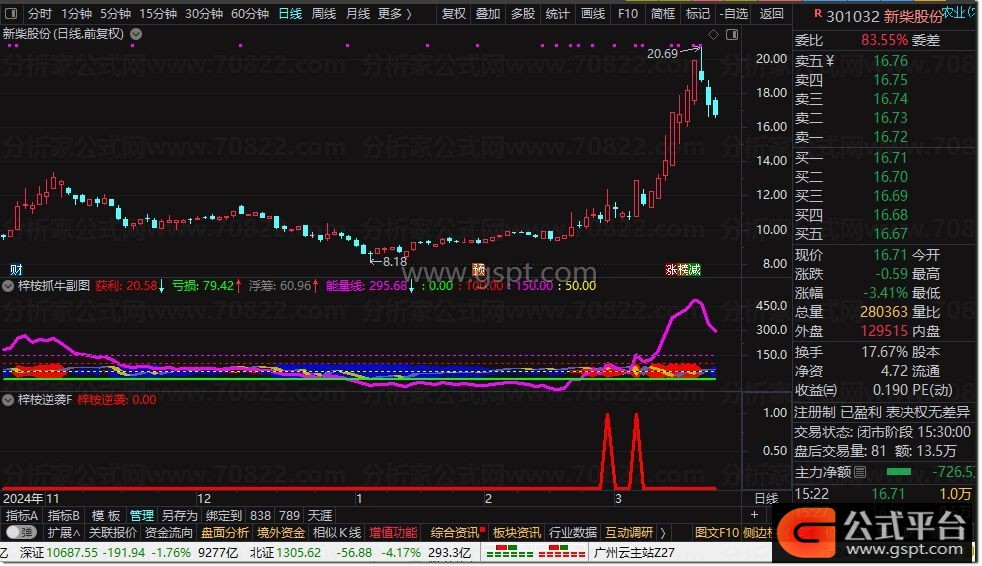Switch to 指标B tab
This screenshot has width=982, height=566.
[x=63, y=516]
